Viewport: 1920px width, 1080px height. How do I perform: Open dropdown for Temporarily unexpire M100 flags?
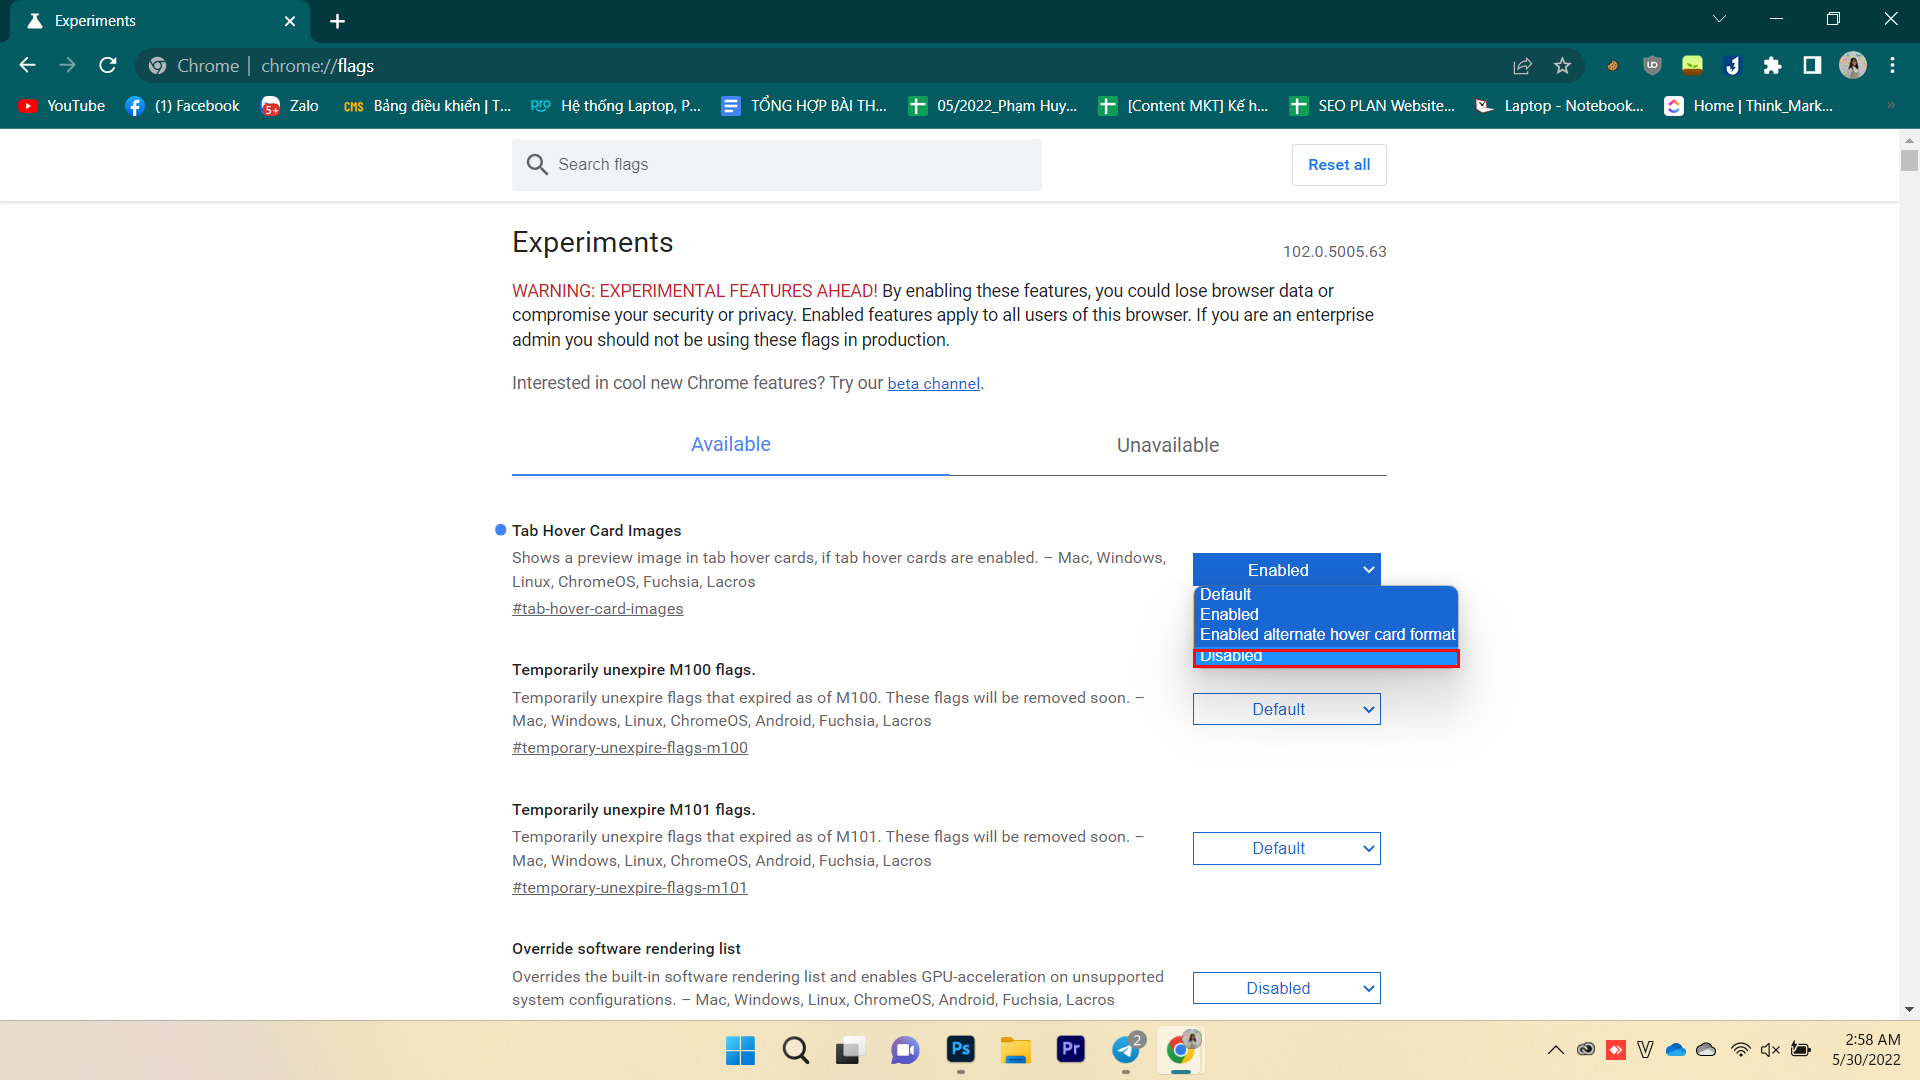coord(1286,710)
